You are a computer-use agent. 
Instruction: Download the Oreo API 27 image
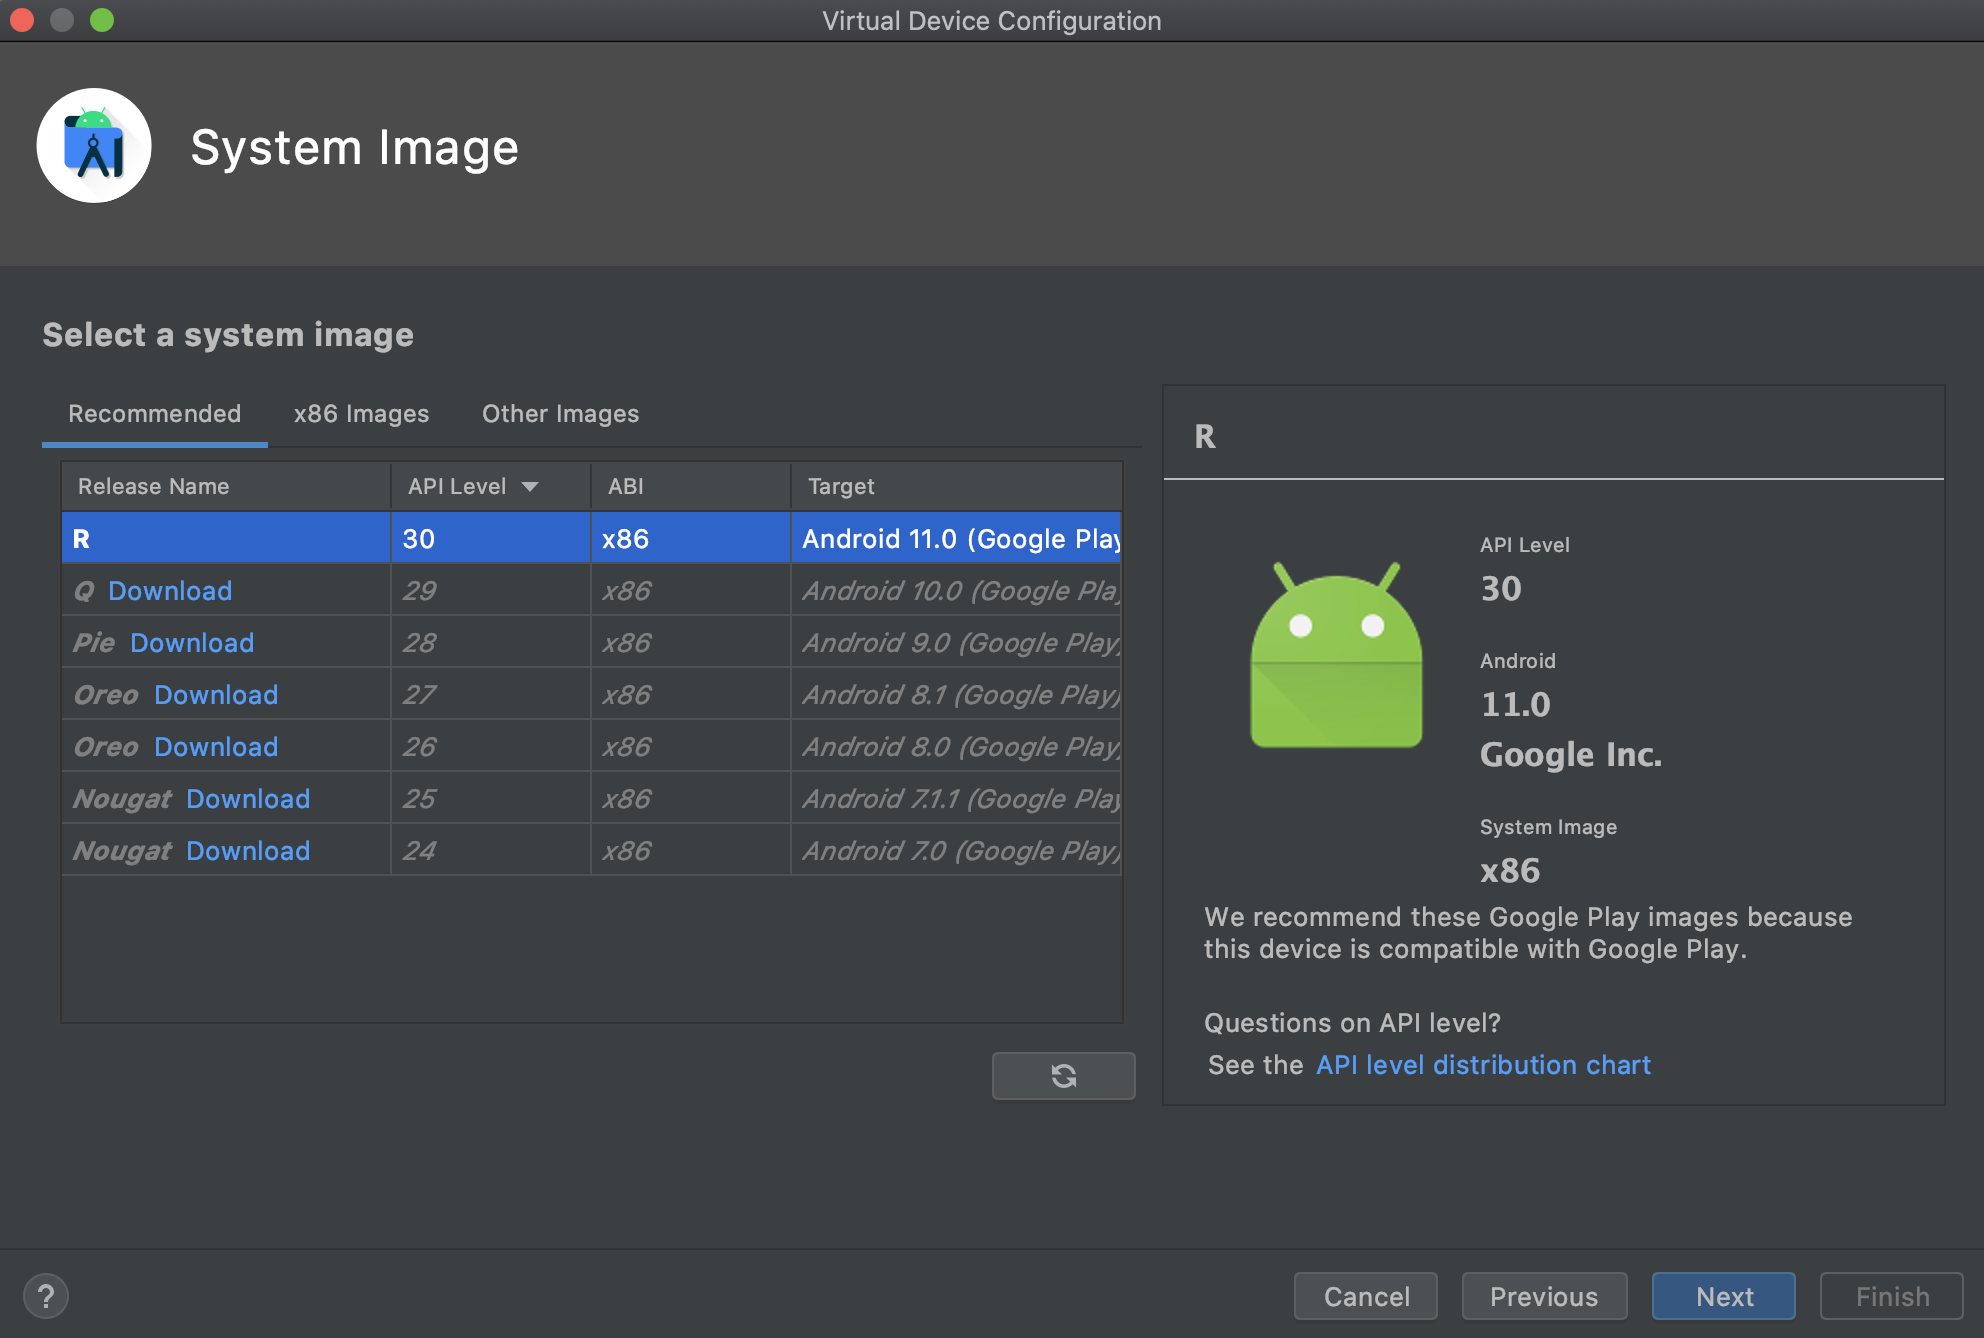click(216, 695)
